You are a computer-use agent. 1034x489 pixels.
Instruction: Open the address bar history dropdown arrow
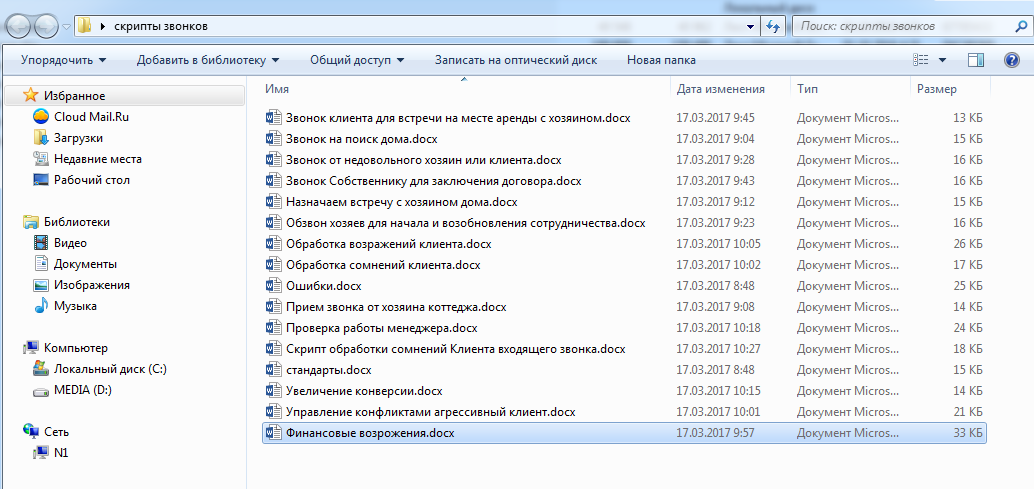click(x=750, y=27)
